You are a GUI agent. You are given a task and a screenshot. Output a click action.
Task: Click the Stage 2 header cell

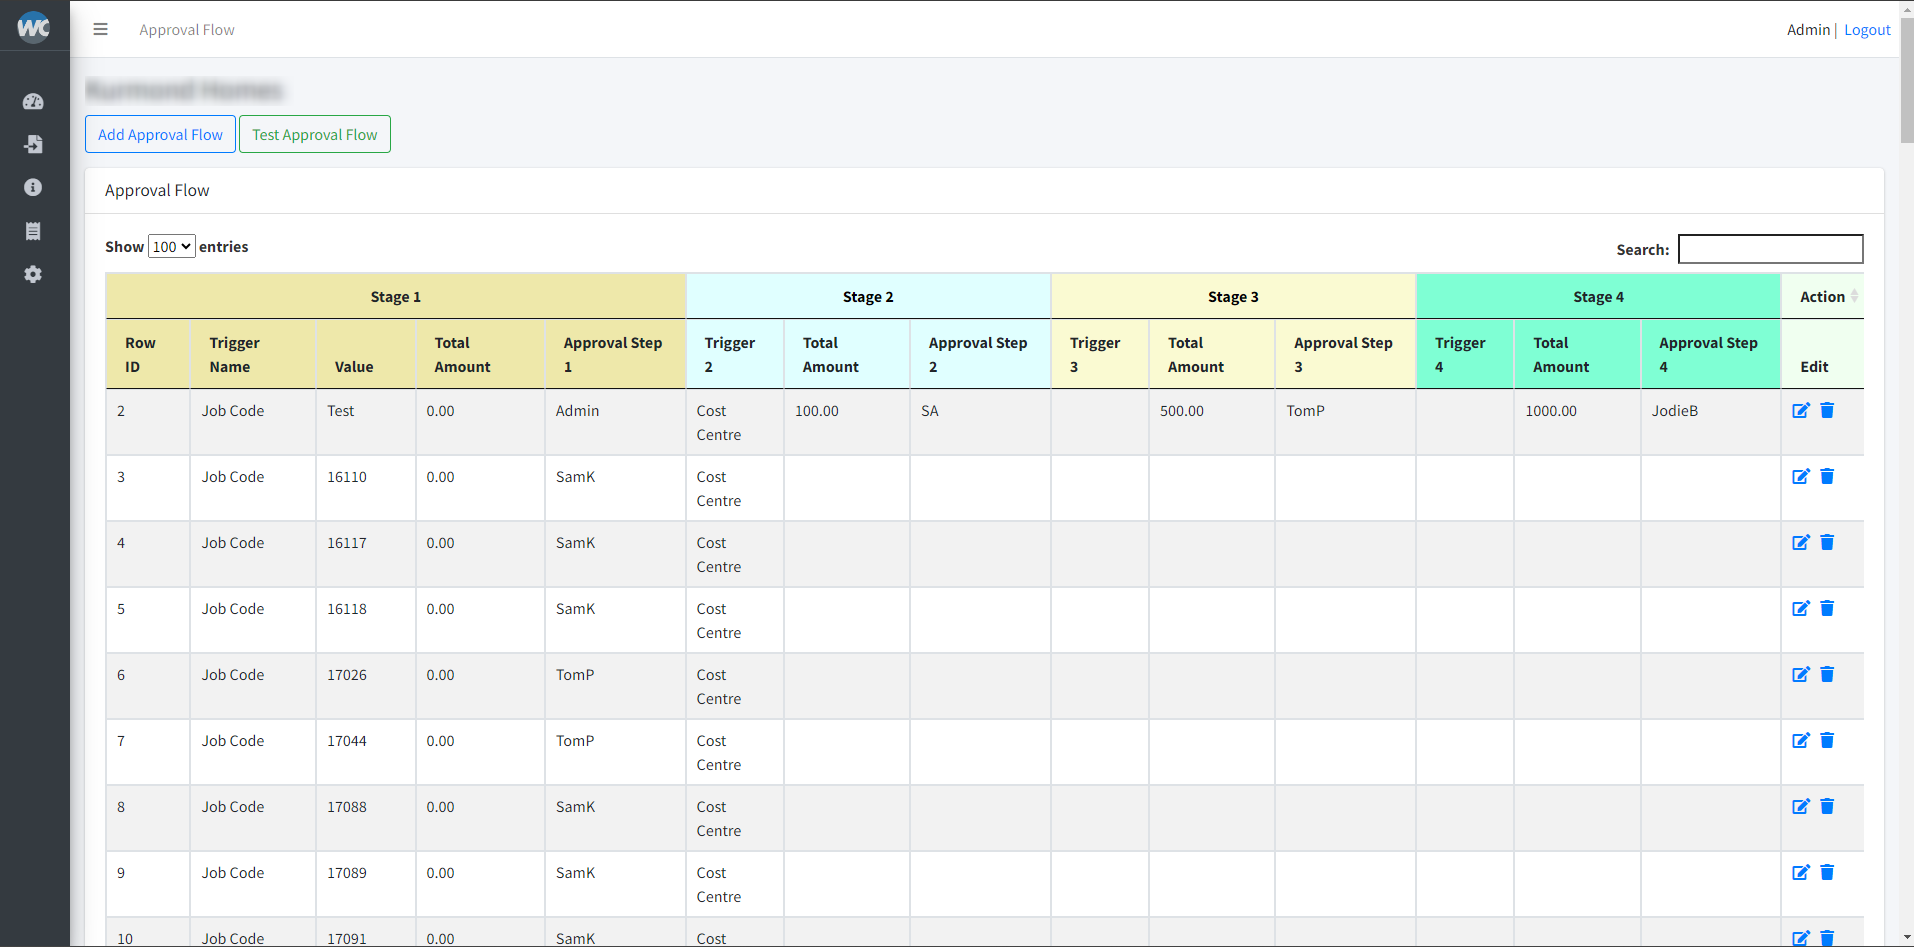coord(868,296)
